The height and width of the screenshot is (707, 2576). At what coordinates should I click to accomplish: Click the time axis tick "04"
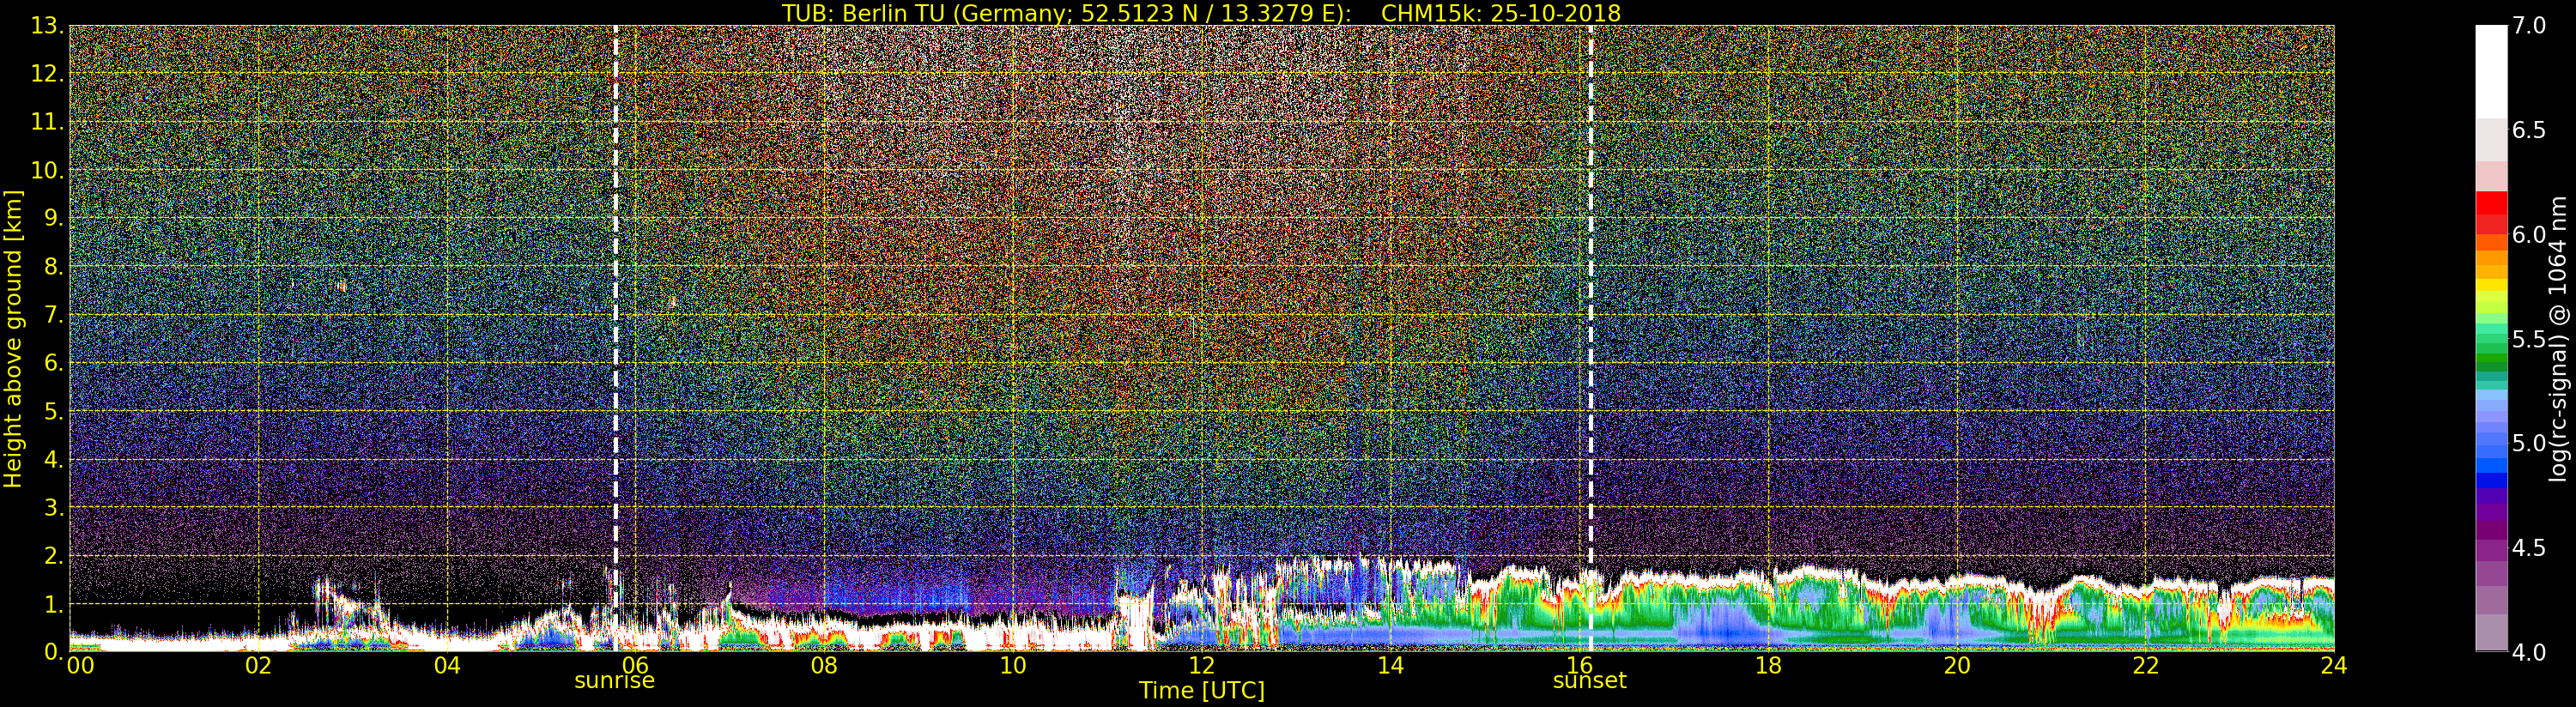(447, 666)
